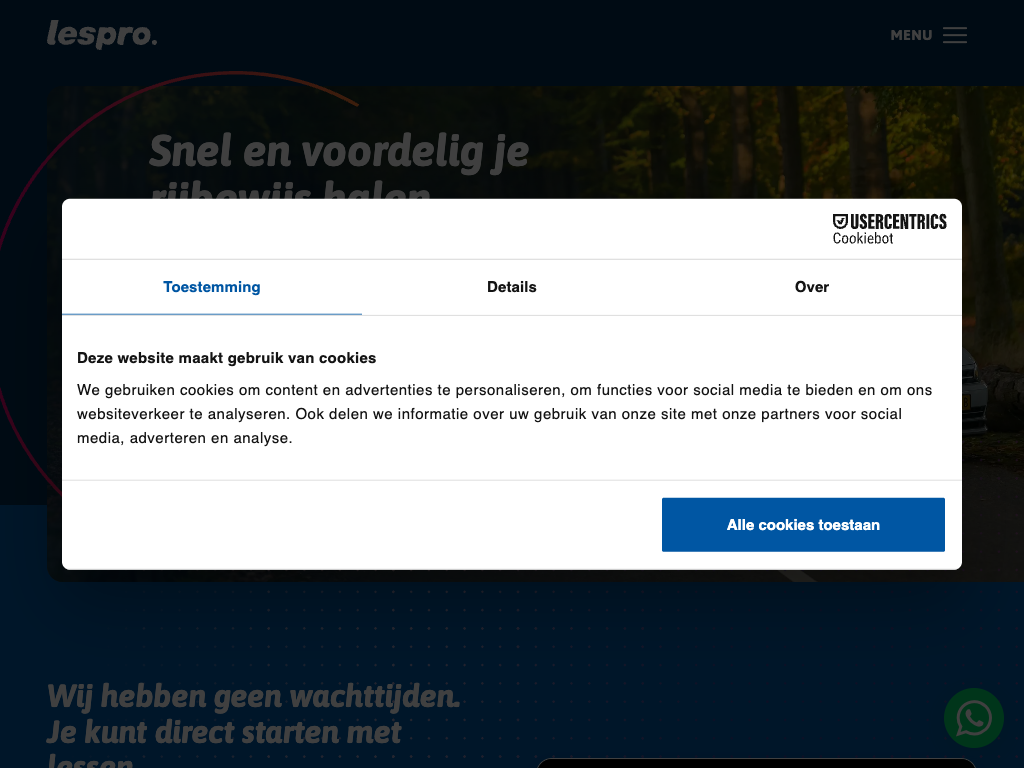Click the cookie description paragraph

(x=504, y=414)
